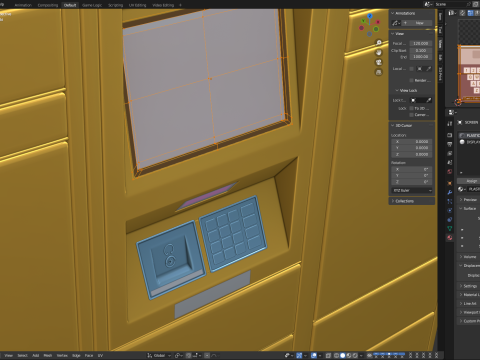Click the Clip Start value field
This screenshot has width=480, height=360.
[x=421, y=50]
